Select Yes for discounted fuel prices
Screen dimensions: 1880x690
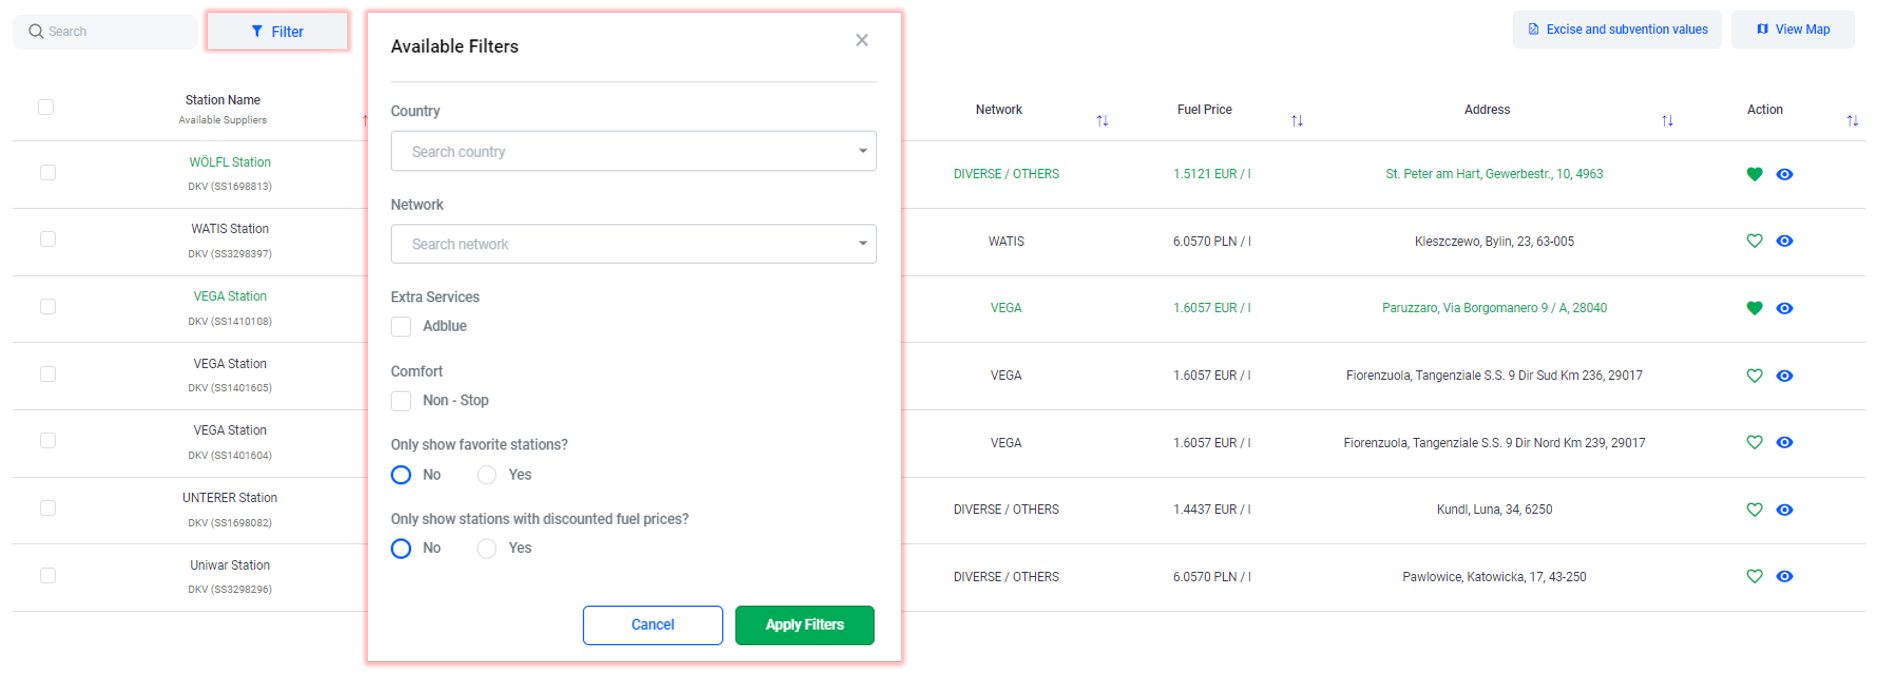point(487,549)
